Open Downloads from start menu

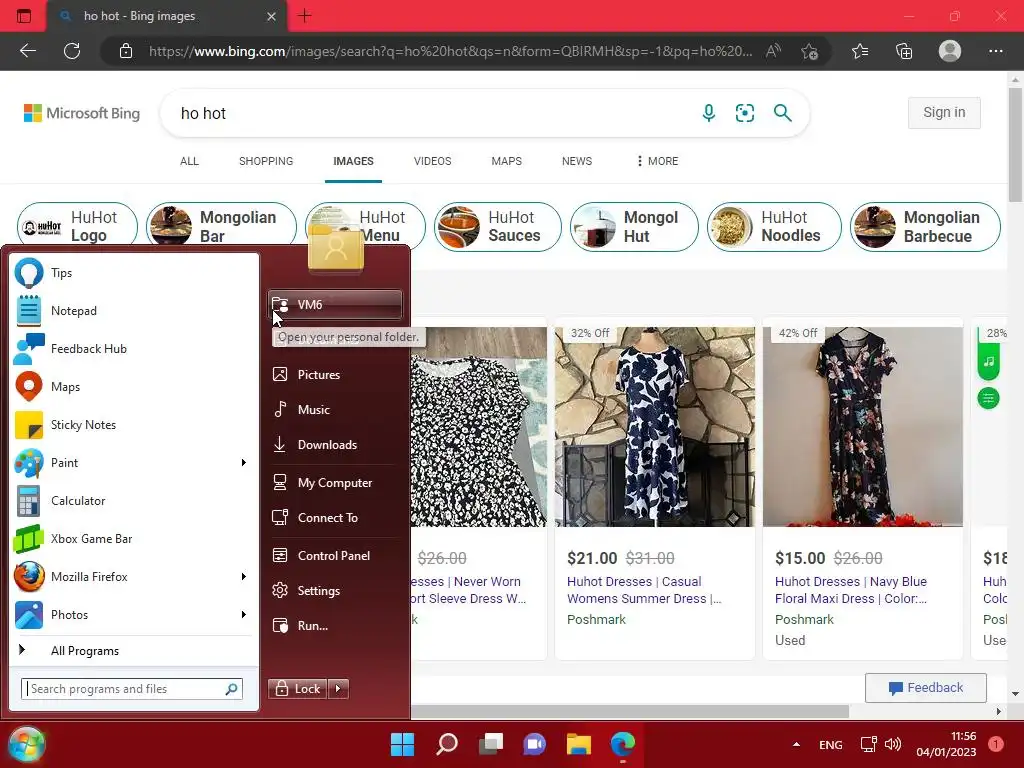pos(334,445)
